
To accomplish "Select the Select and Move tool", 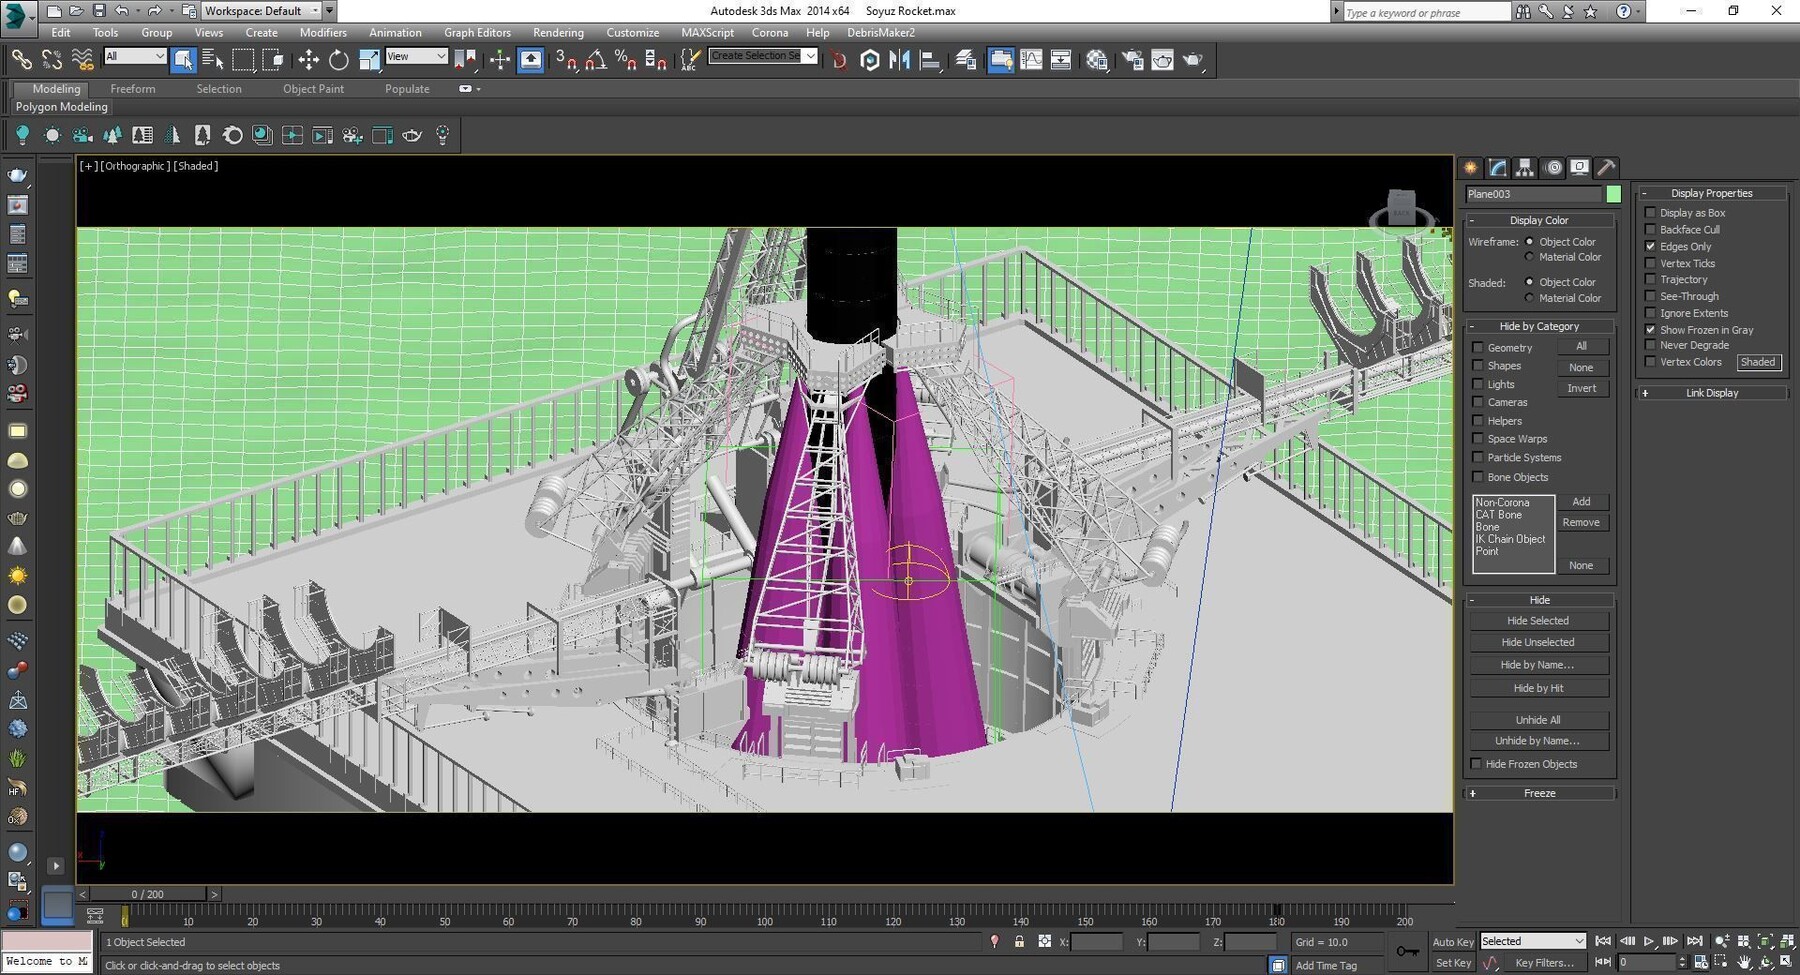I will tap(308, 59).
